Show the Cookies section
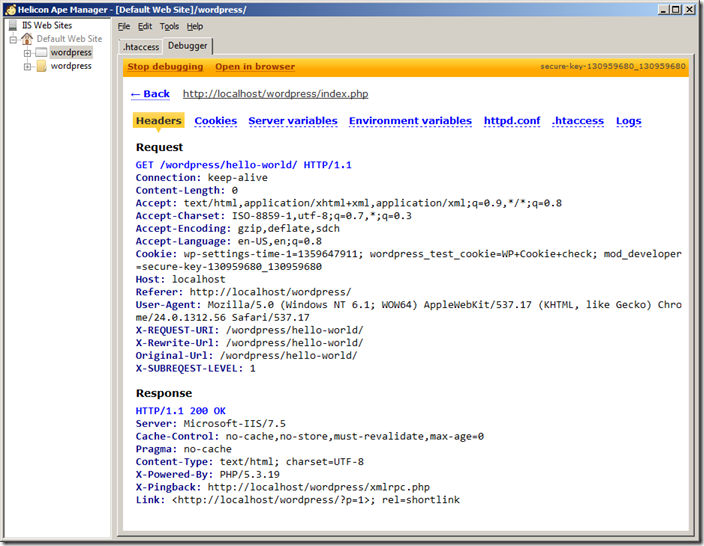704x546 pixels. tap(215, 121)
